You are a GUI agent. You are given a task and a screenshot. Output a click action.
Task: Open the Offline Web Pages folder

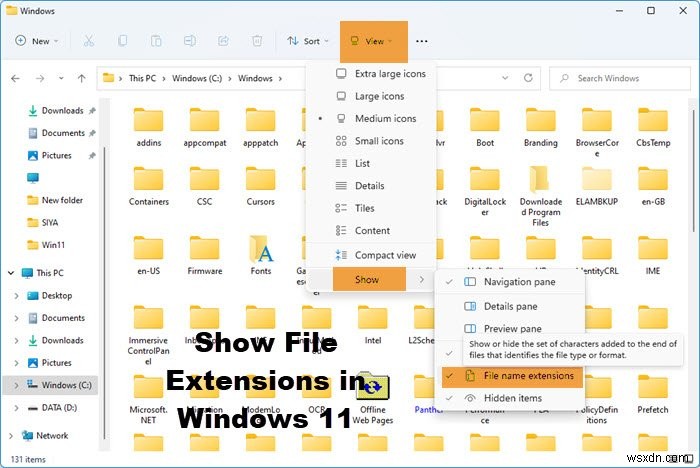pos(373,398)
